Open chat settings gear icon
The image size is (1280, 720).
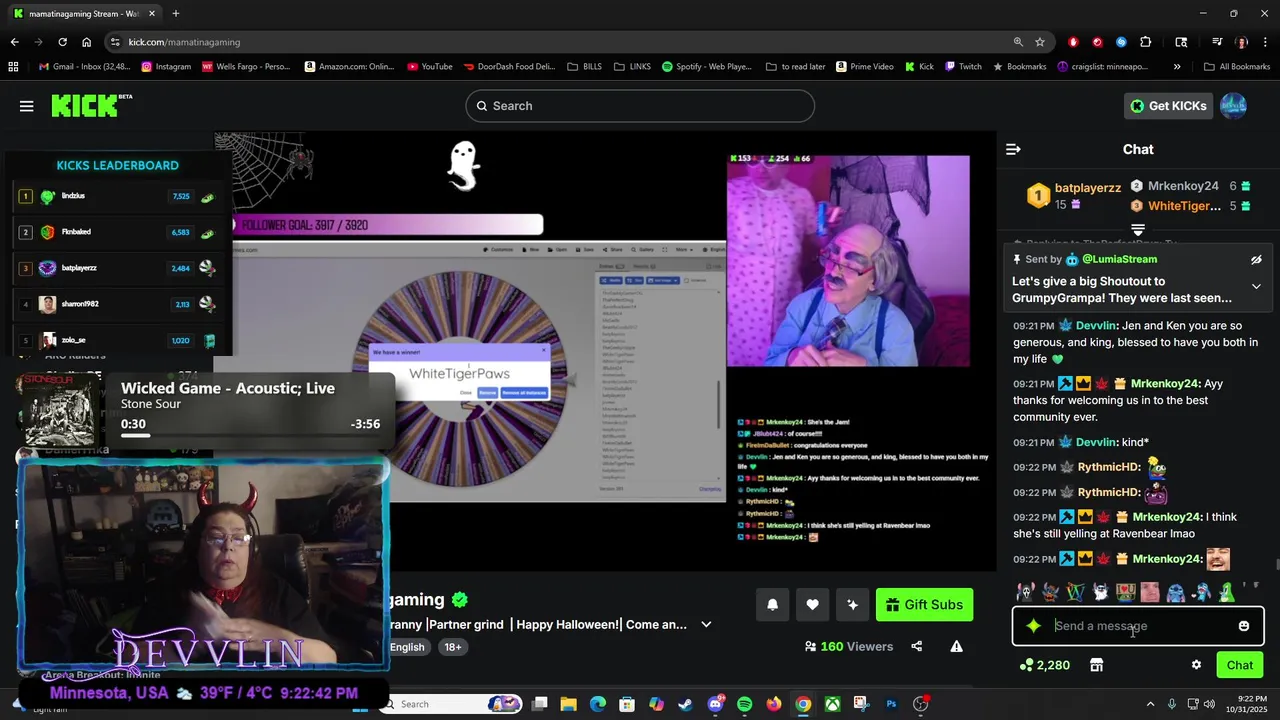click(x=1196, y=665)
